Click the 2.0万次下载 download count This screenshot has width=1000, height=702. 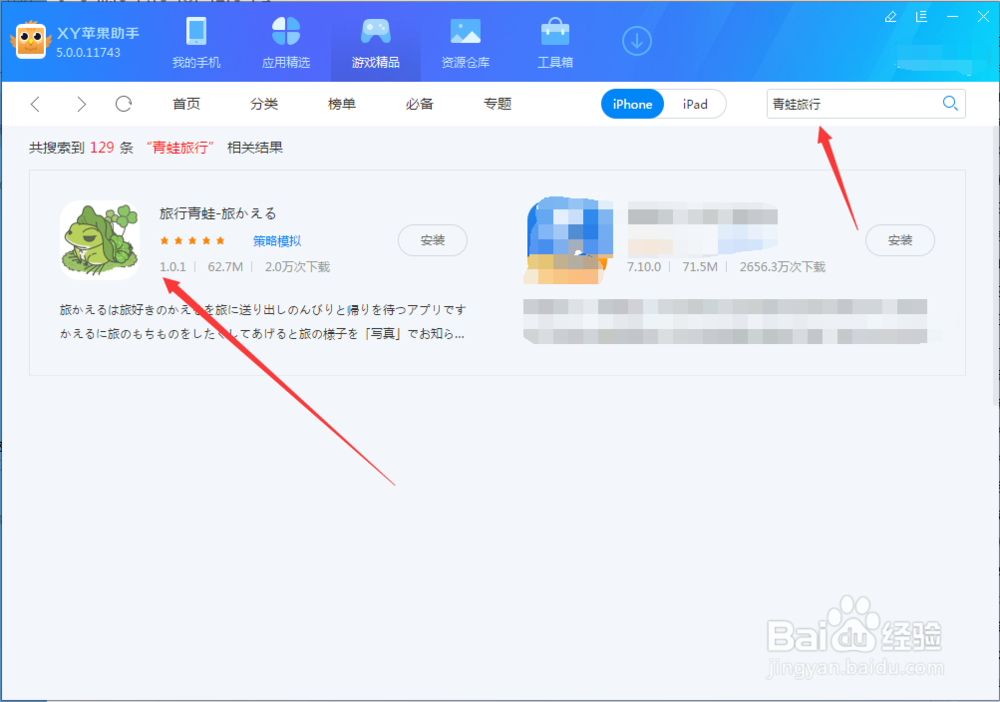[x=297, y=267]
